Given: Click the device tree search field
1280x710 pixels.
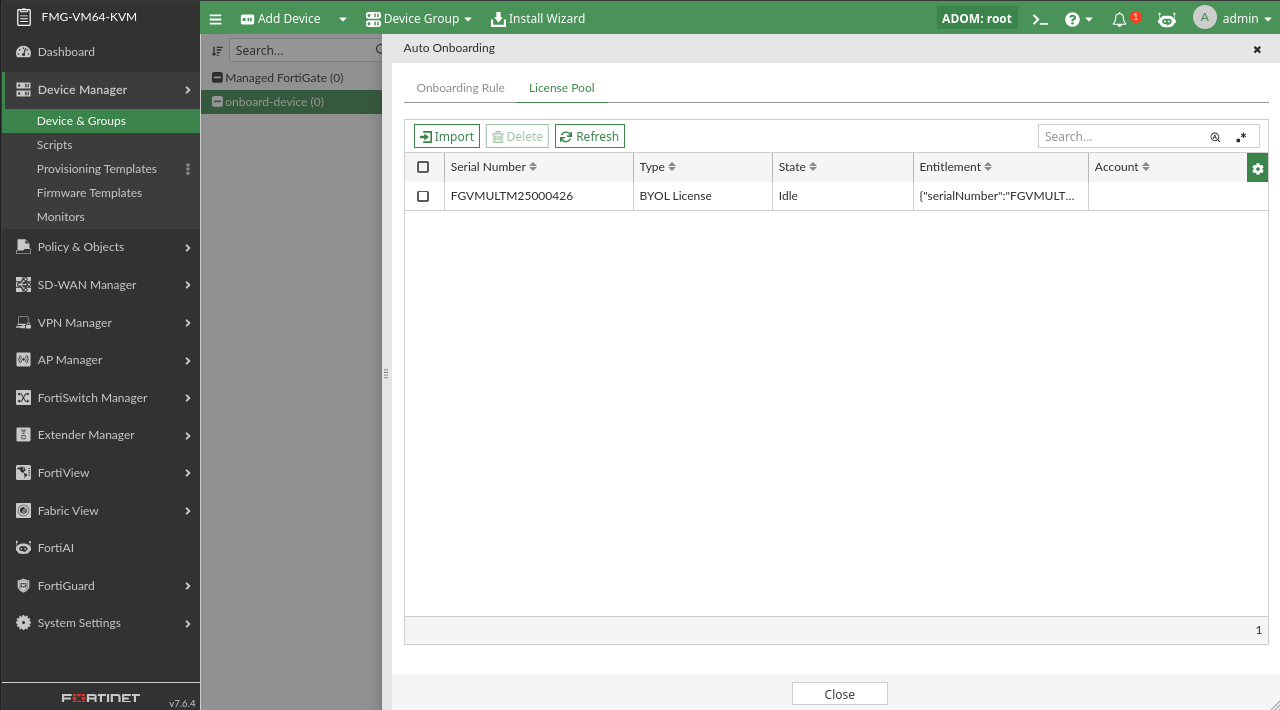Looking at the screenshot, I should click(305, 50).
